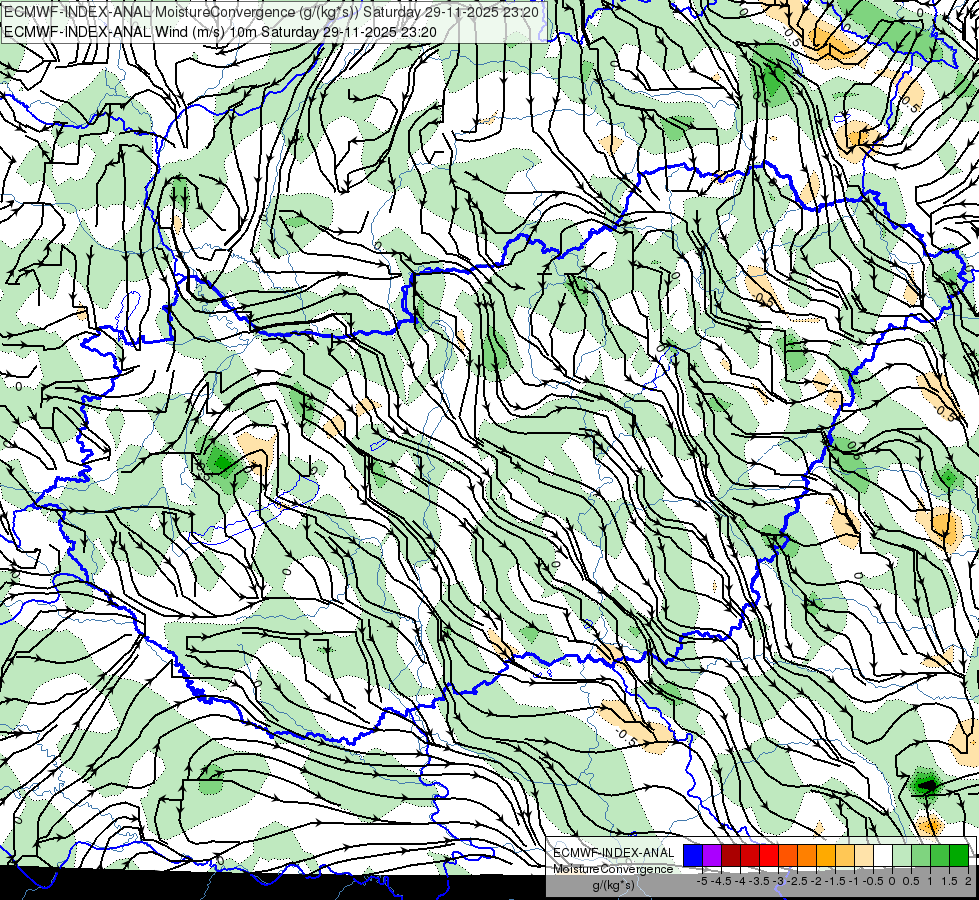Choose light orange swatch between -1.5 and -1
Screen dimensions: 979x900
pyautogui.click(x=845, y=855)
